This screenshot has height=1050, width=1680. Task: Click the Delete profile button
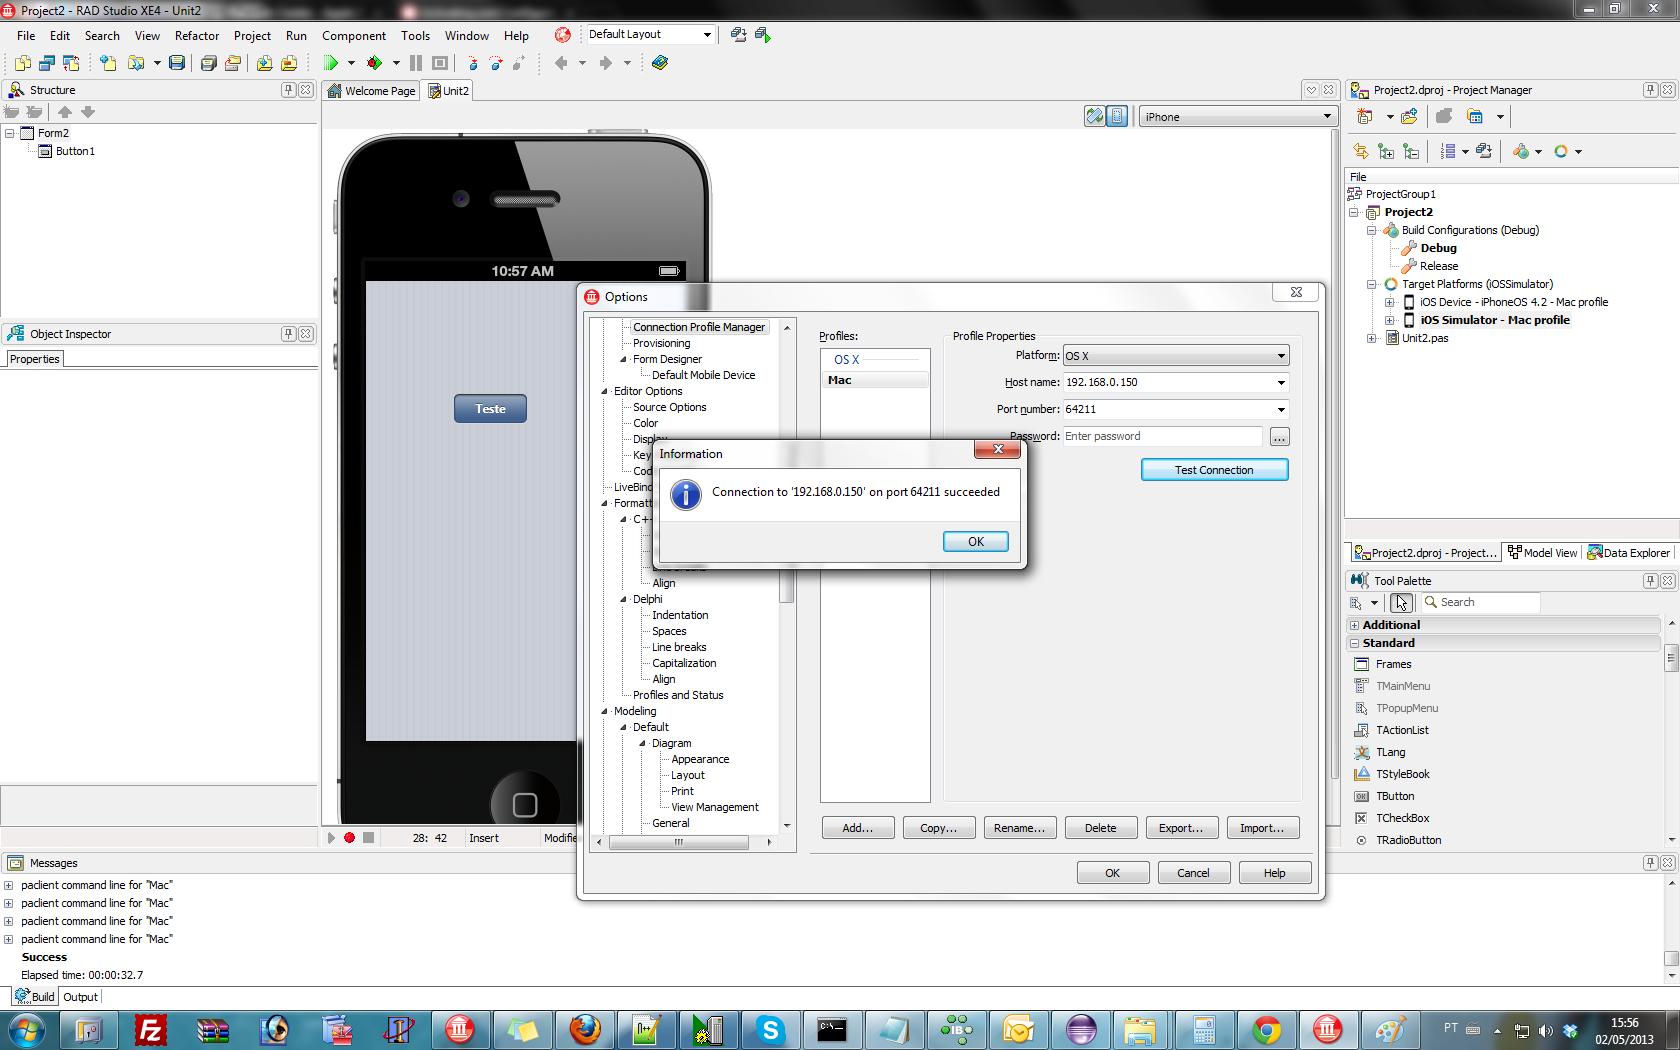pos(1100,828)
